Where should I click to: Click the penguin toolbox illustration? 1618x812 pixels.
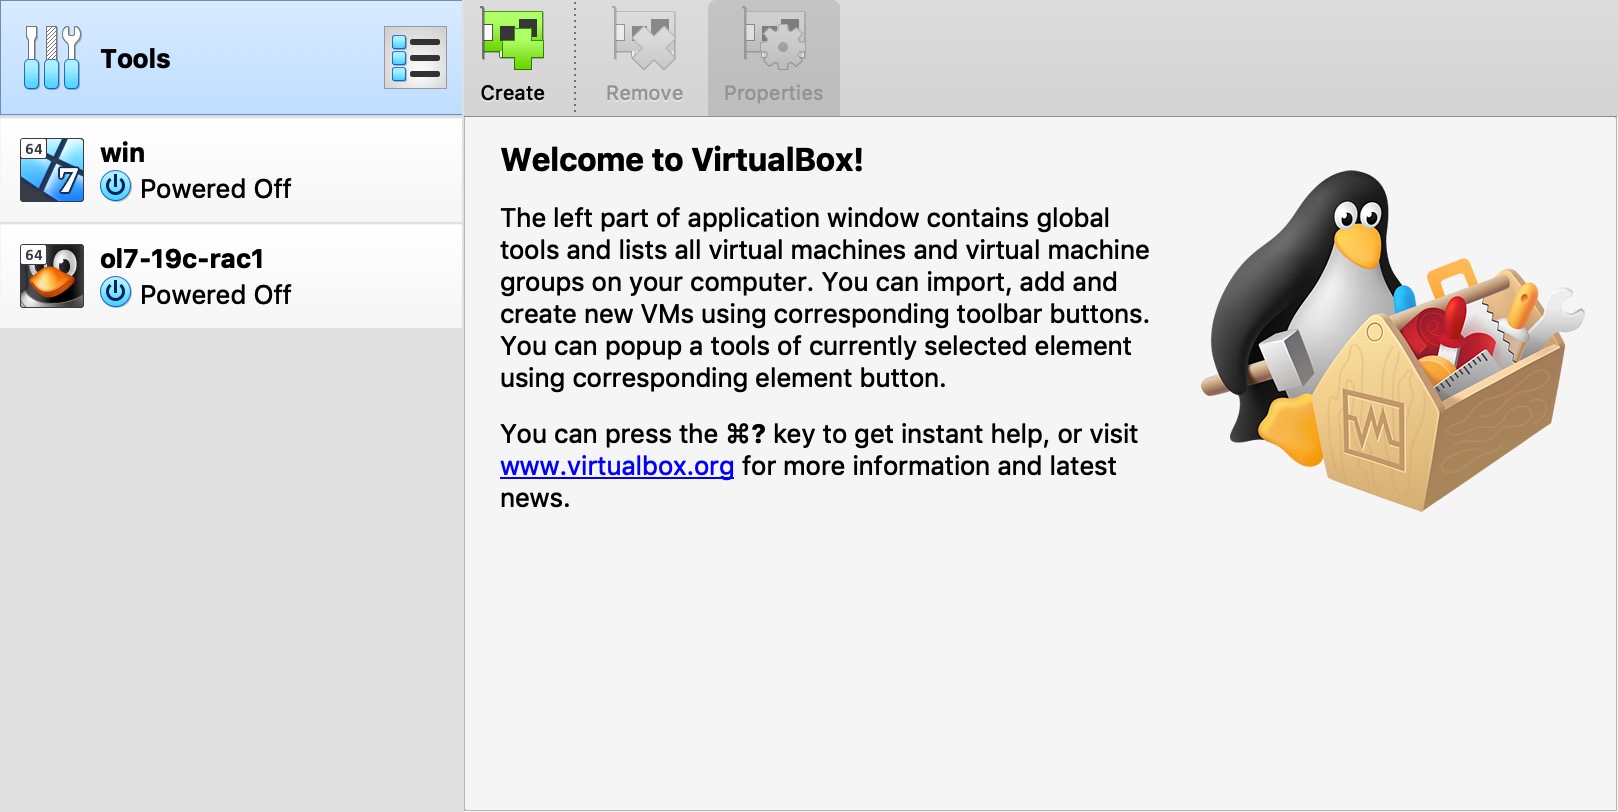pyautogui.click(x=1393, y=340)
